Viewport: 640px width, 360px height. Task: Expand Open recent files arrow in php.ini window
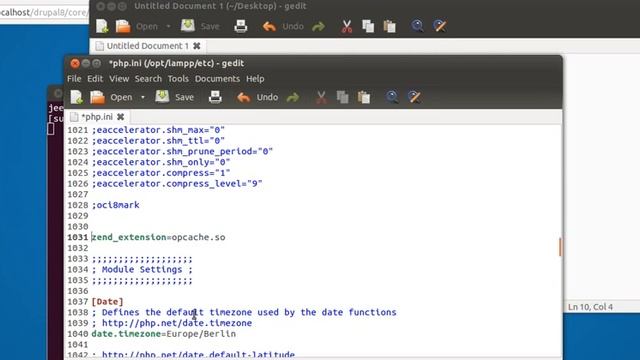pos(142,98)
